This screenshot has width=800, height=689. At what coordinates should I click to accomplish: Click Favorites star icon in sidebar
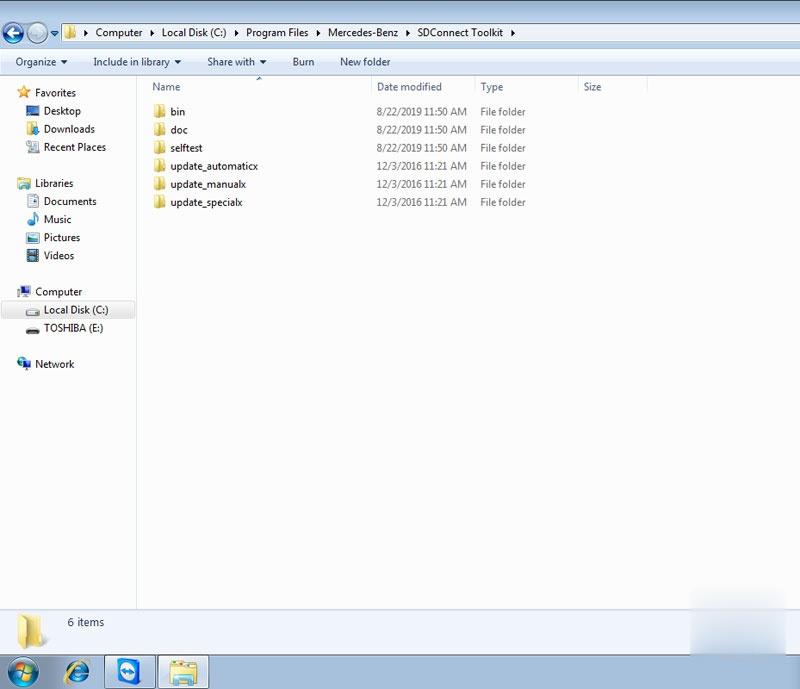click(x=24, y=92)
